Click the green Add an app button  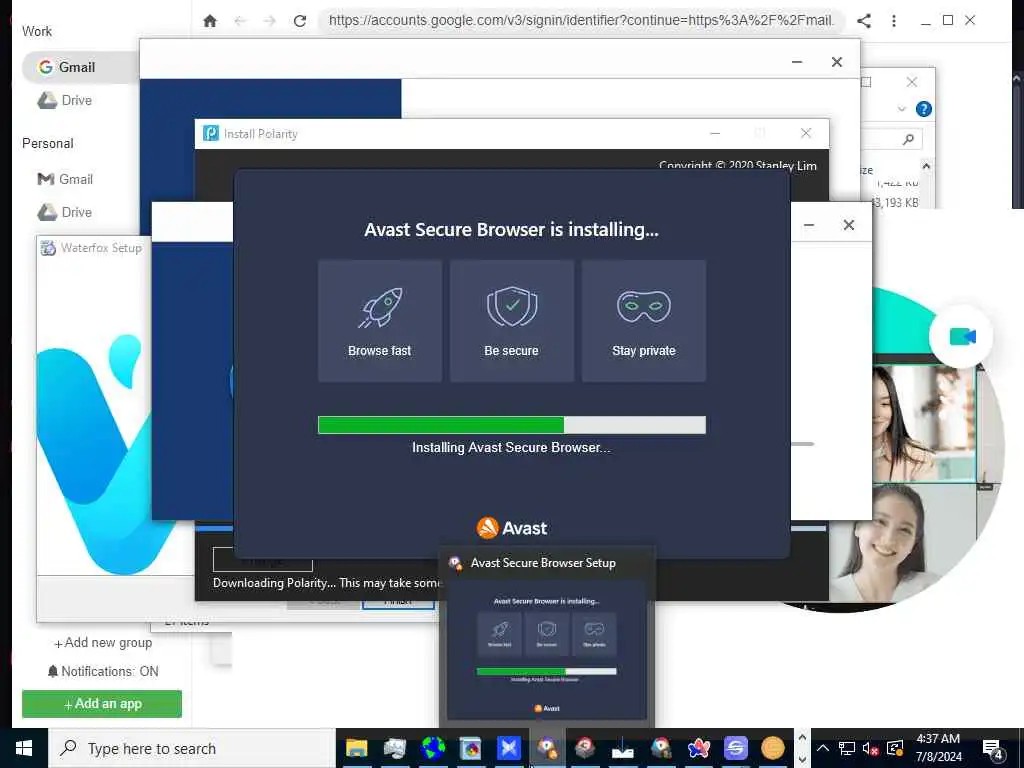pyautogui.click(x=102, y=704)
